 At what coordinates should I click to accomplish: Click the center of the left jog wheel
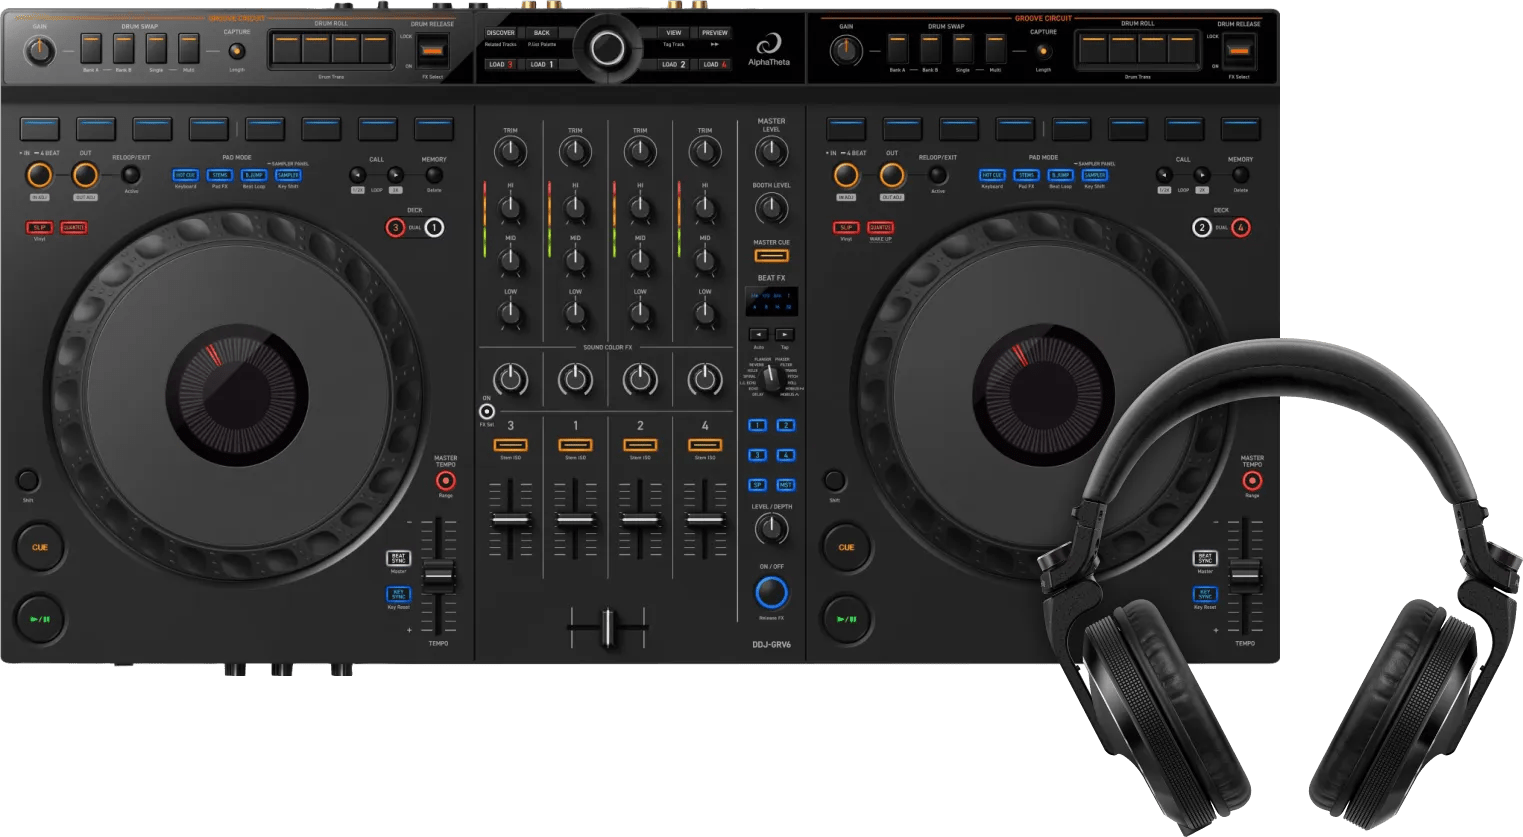(x=237, y=394)
